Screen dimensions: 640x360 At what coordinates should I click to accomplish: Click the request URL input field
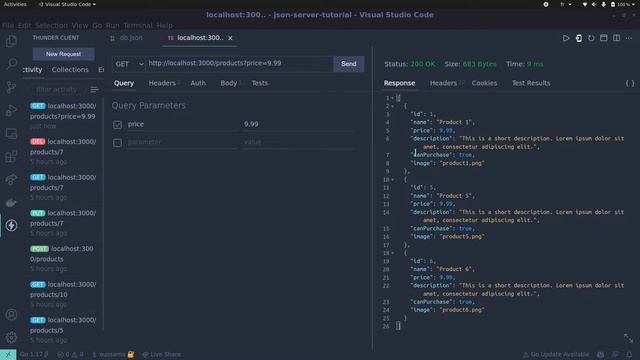coord(240,64)
